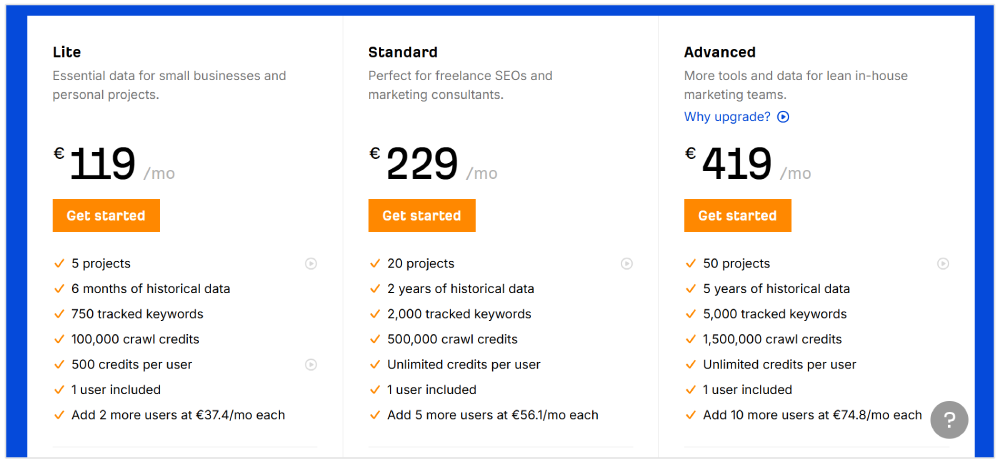The height and width of the screenshot is (463, 1000).
Task: Click the play icon beside 50 projects
Action: pos(943,264)
